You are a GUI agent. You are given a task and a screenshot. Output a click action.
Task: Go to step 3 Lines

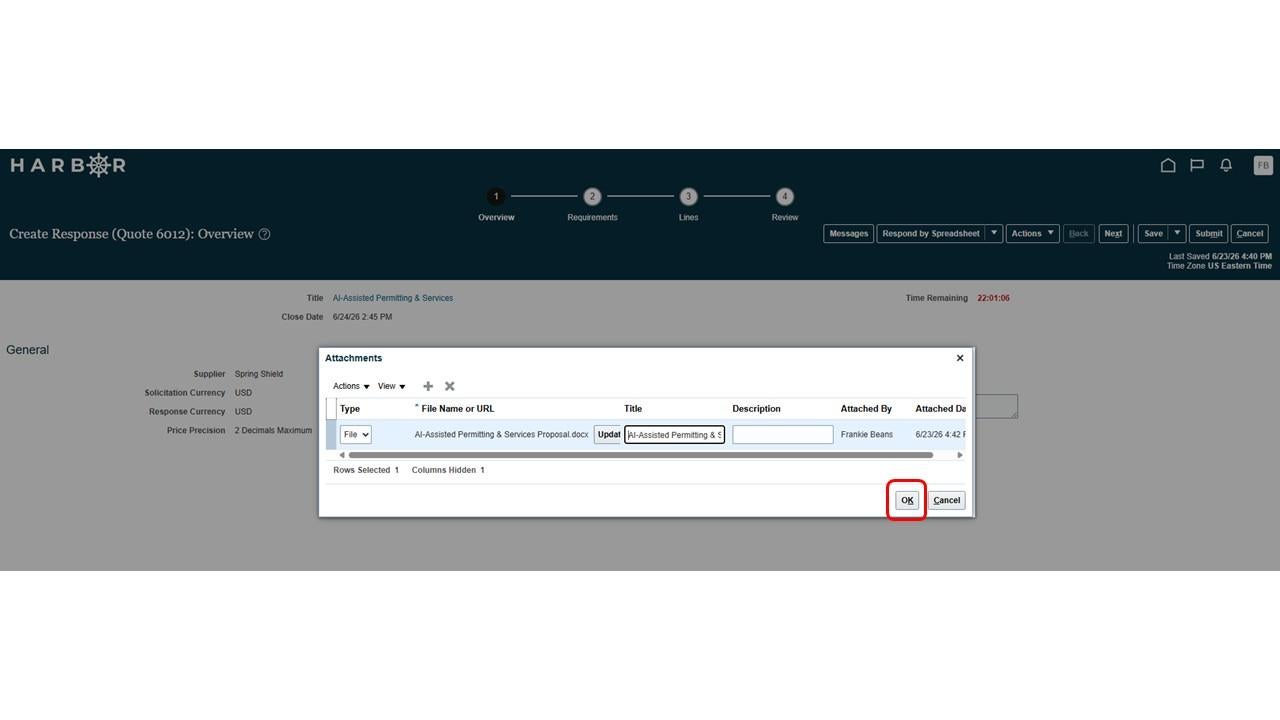point(688,197)
